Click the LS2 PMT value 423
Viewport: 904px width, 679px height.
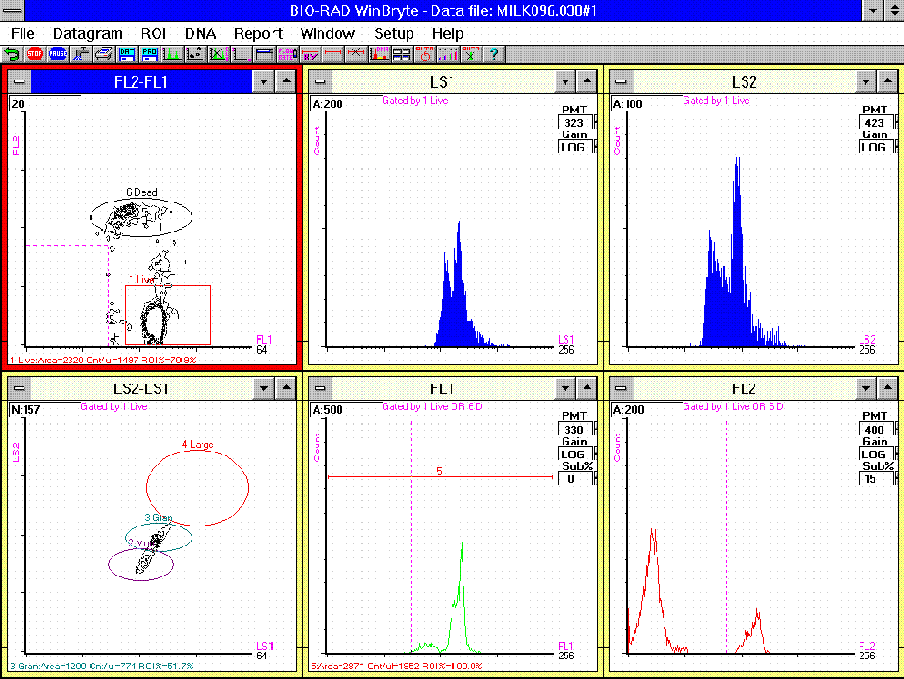874,124
